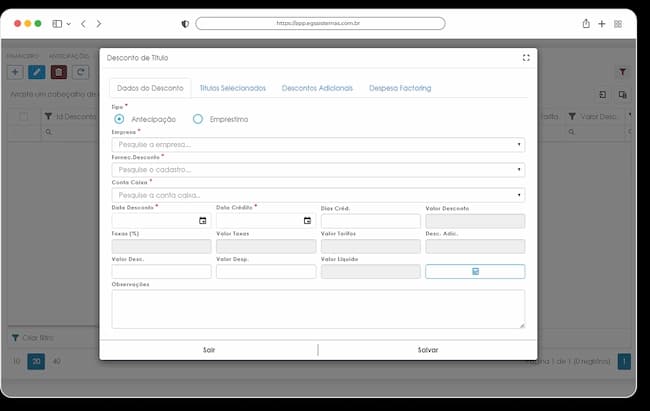Click the Valor Desc. input field
Screen dimensions: 650x411
(161, 271)
